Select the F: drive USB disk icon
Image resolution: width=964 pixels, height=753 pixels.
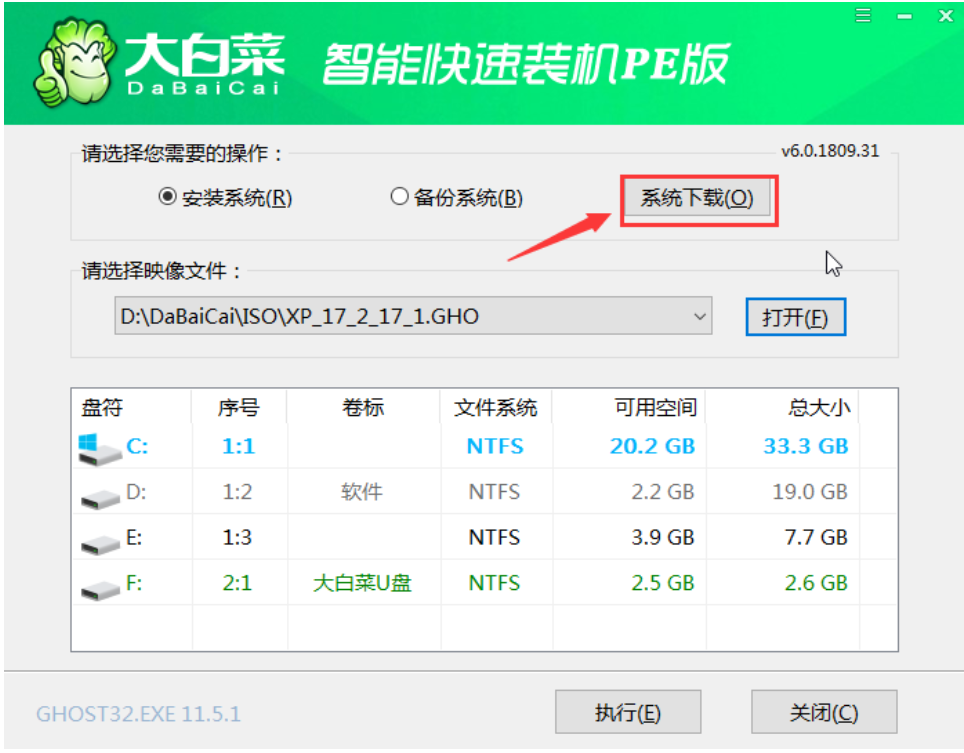click(100, 590)
